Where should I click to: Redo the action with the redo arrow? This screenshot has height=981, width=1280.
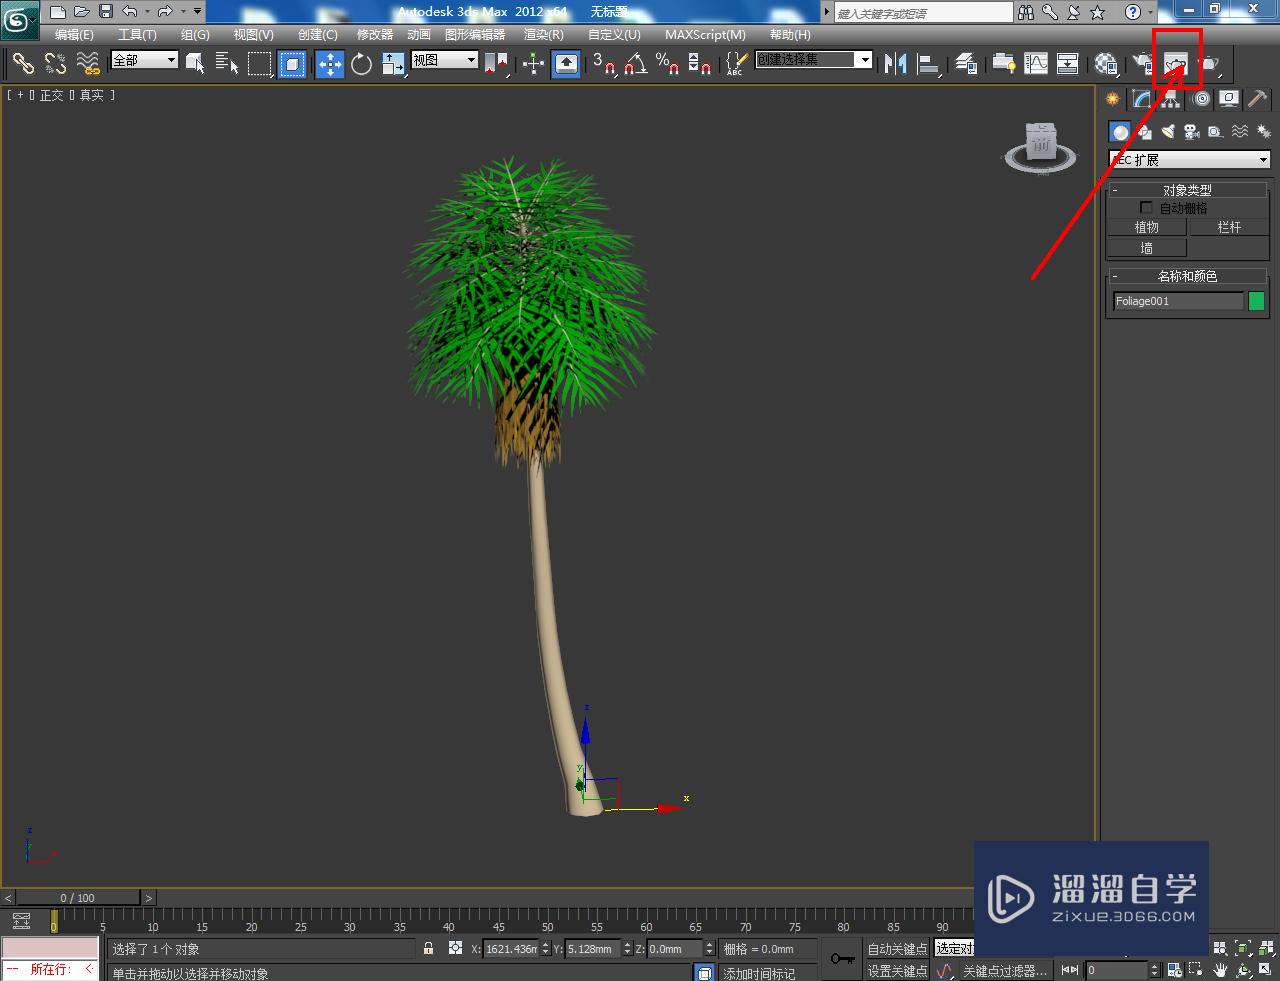[165, 12]
